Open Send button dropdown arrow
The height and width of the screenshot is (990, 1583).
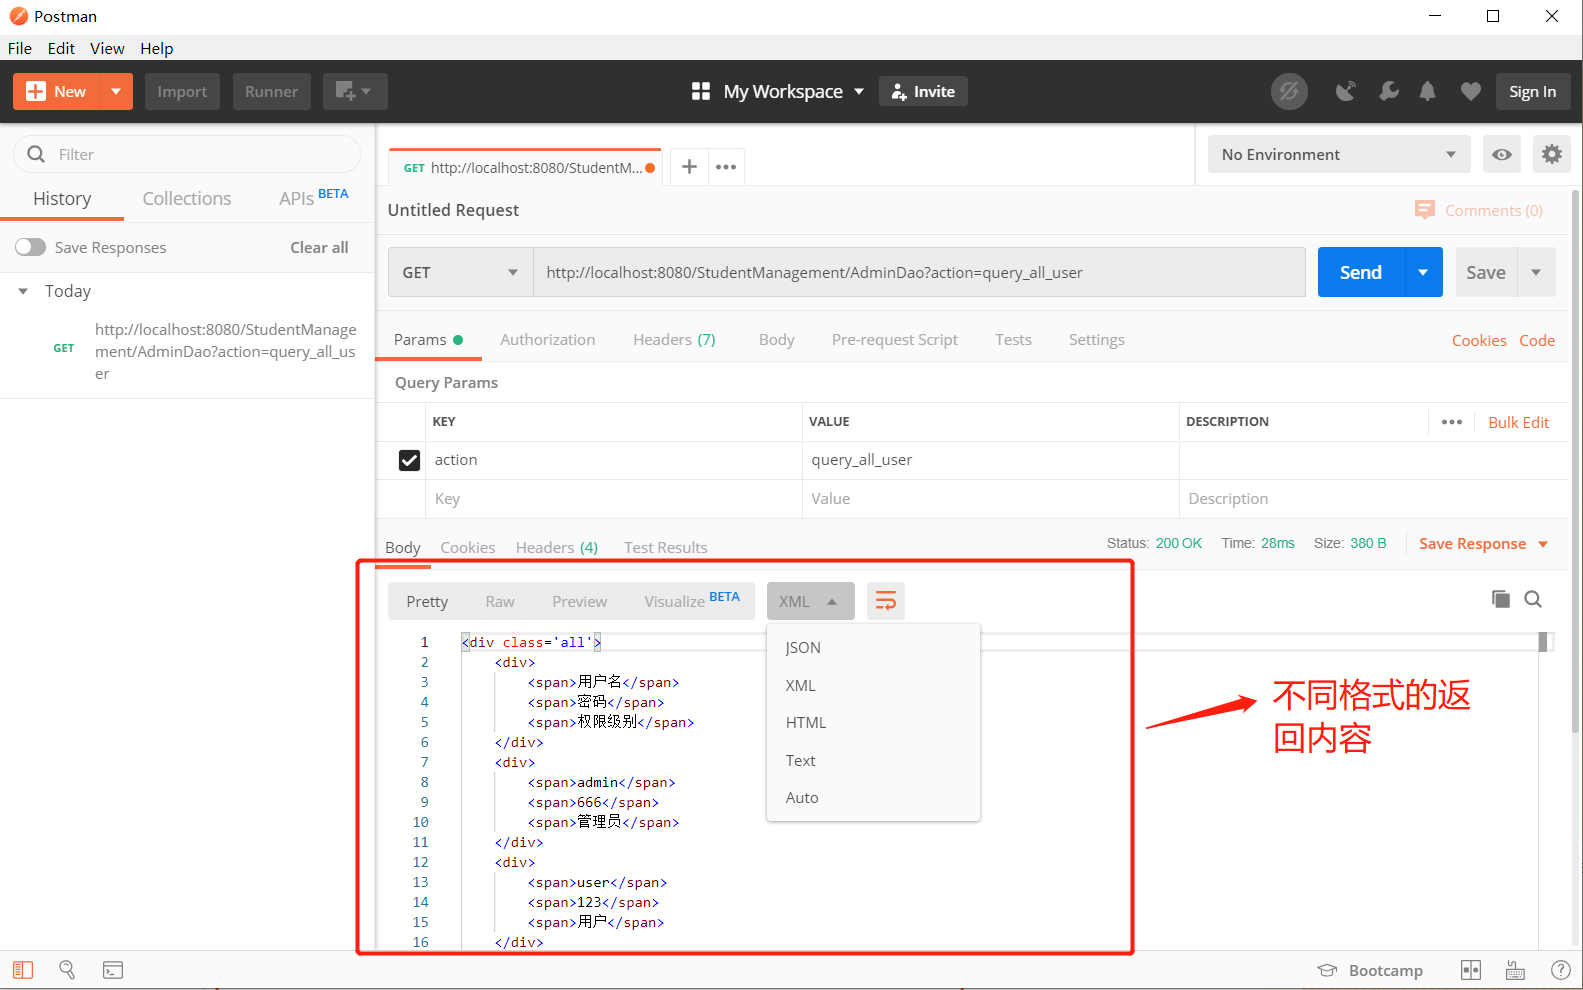(x=1423, y=272)
